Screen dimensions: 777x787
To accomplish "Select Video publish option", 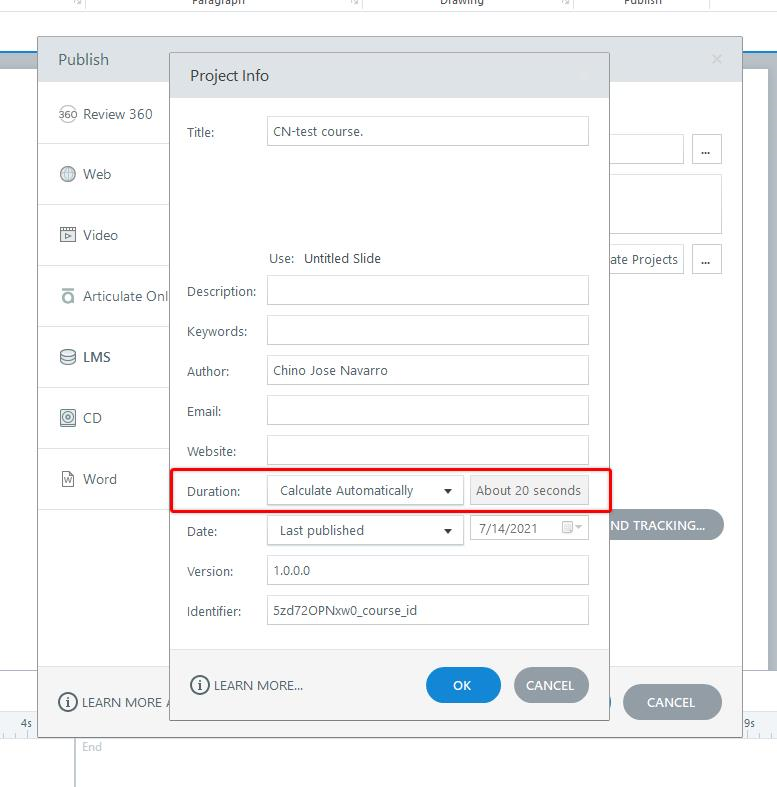I will coord(104,235).
